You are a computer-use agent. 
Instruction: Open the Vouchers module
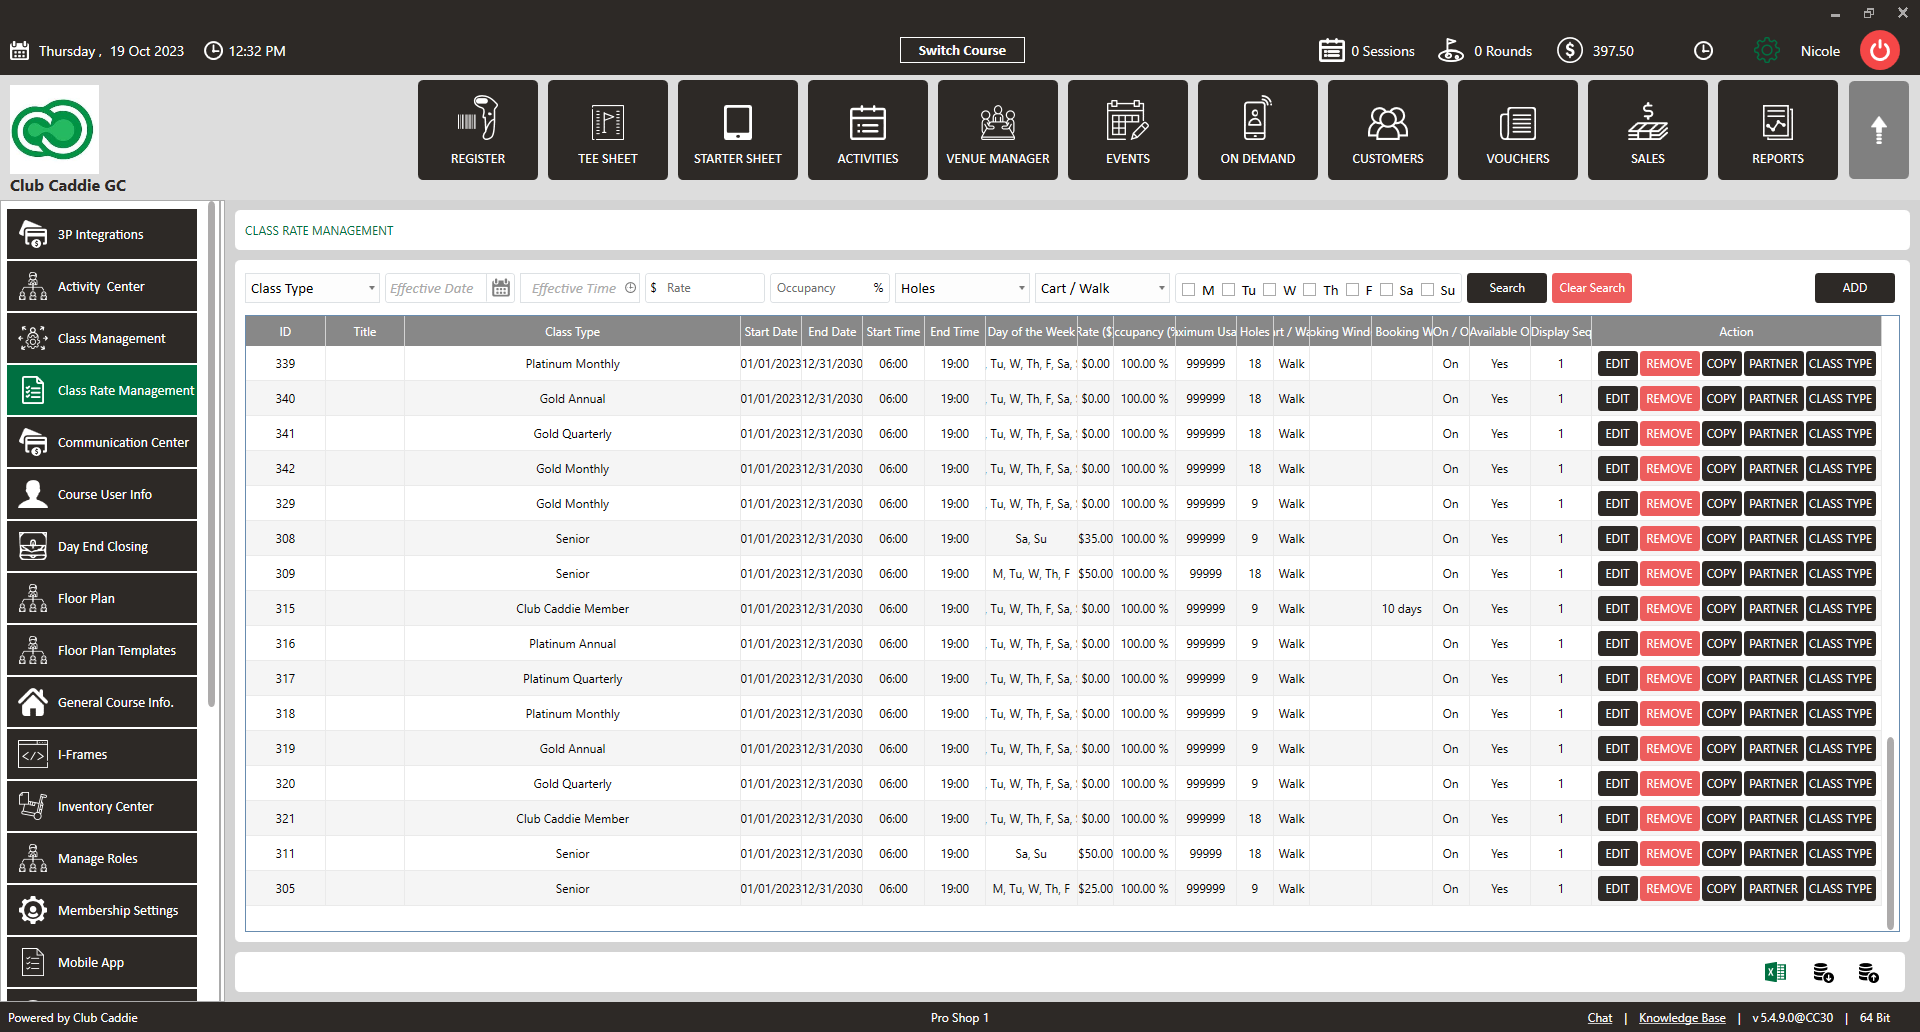tap(1517, 130)
